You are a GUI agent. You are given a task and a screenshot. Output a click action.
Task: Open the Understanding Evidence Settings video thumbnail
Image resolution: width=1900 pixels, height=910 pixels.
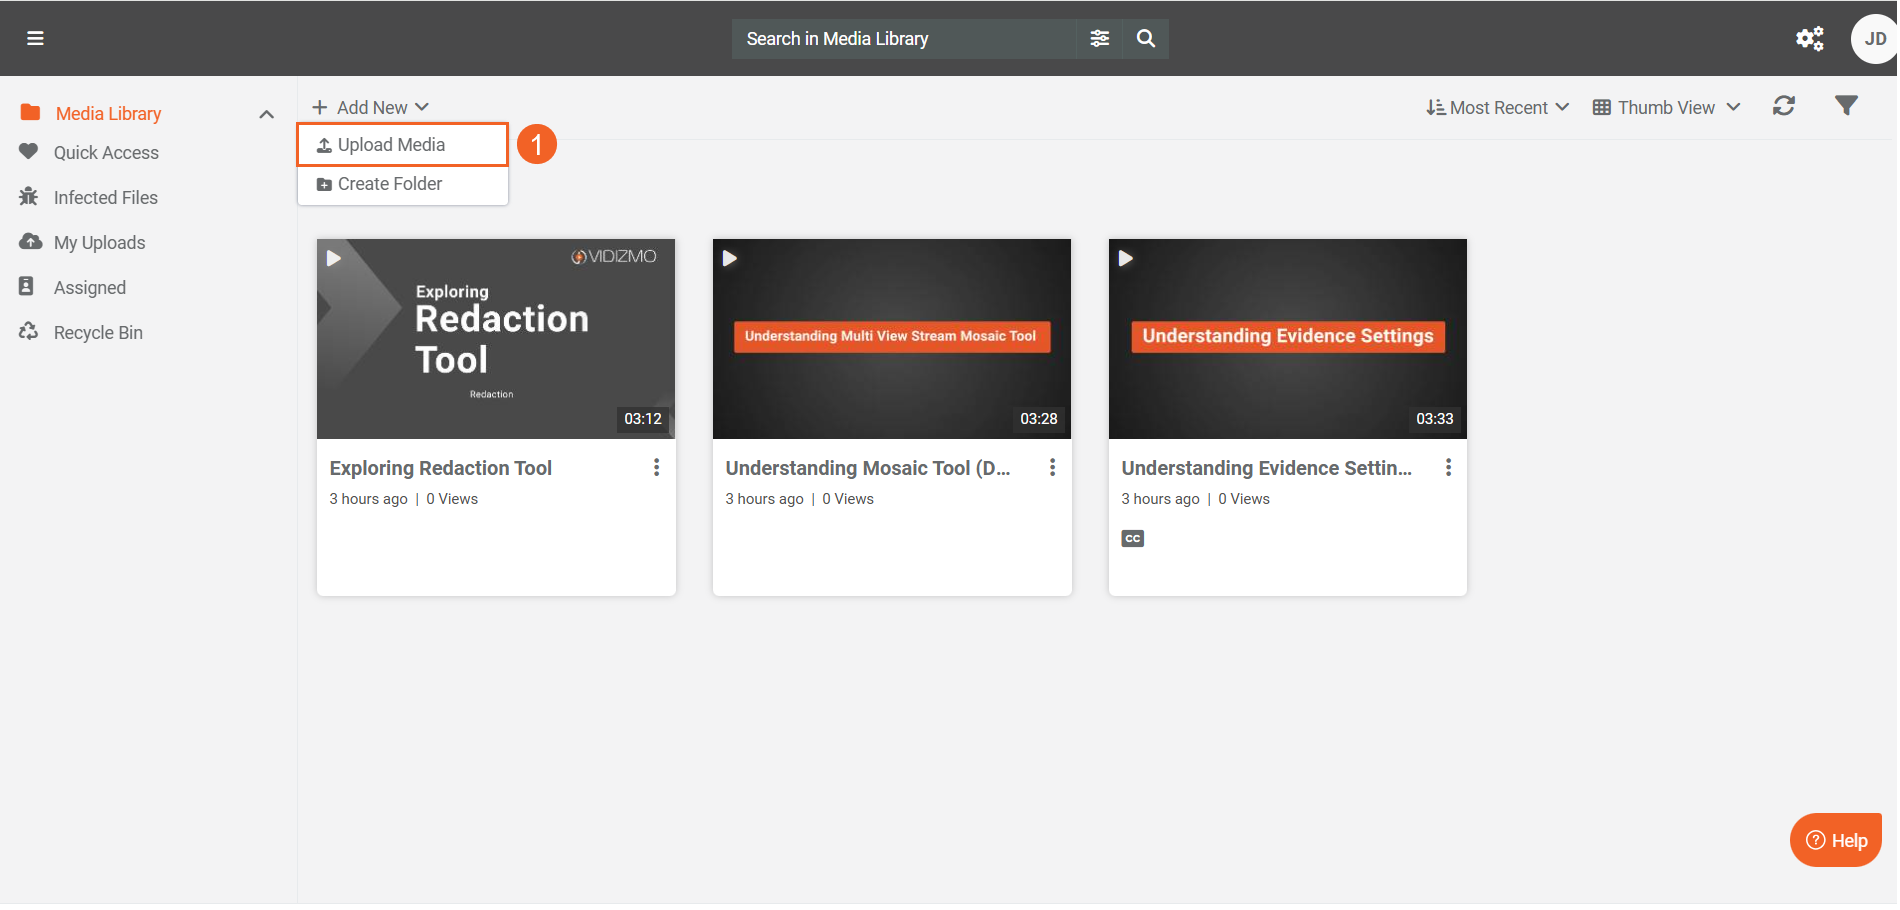(x=1287, y=338)
